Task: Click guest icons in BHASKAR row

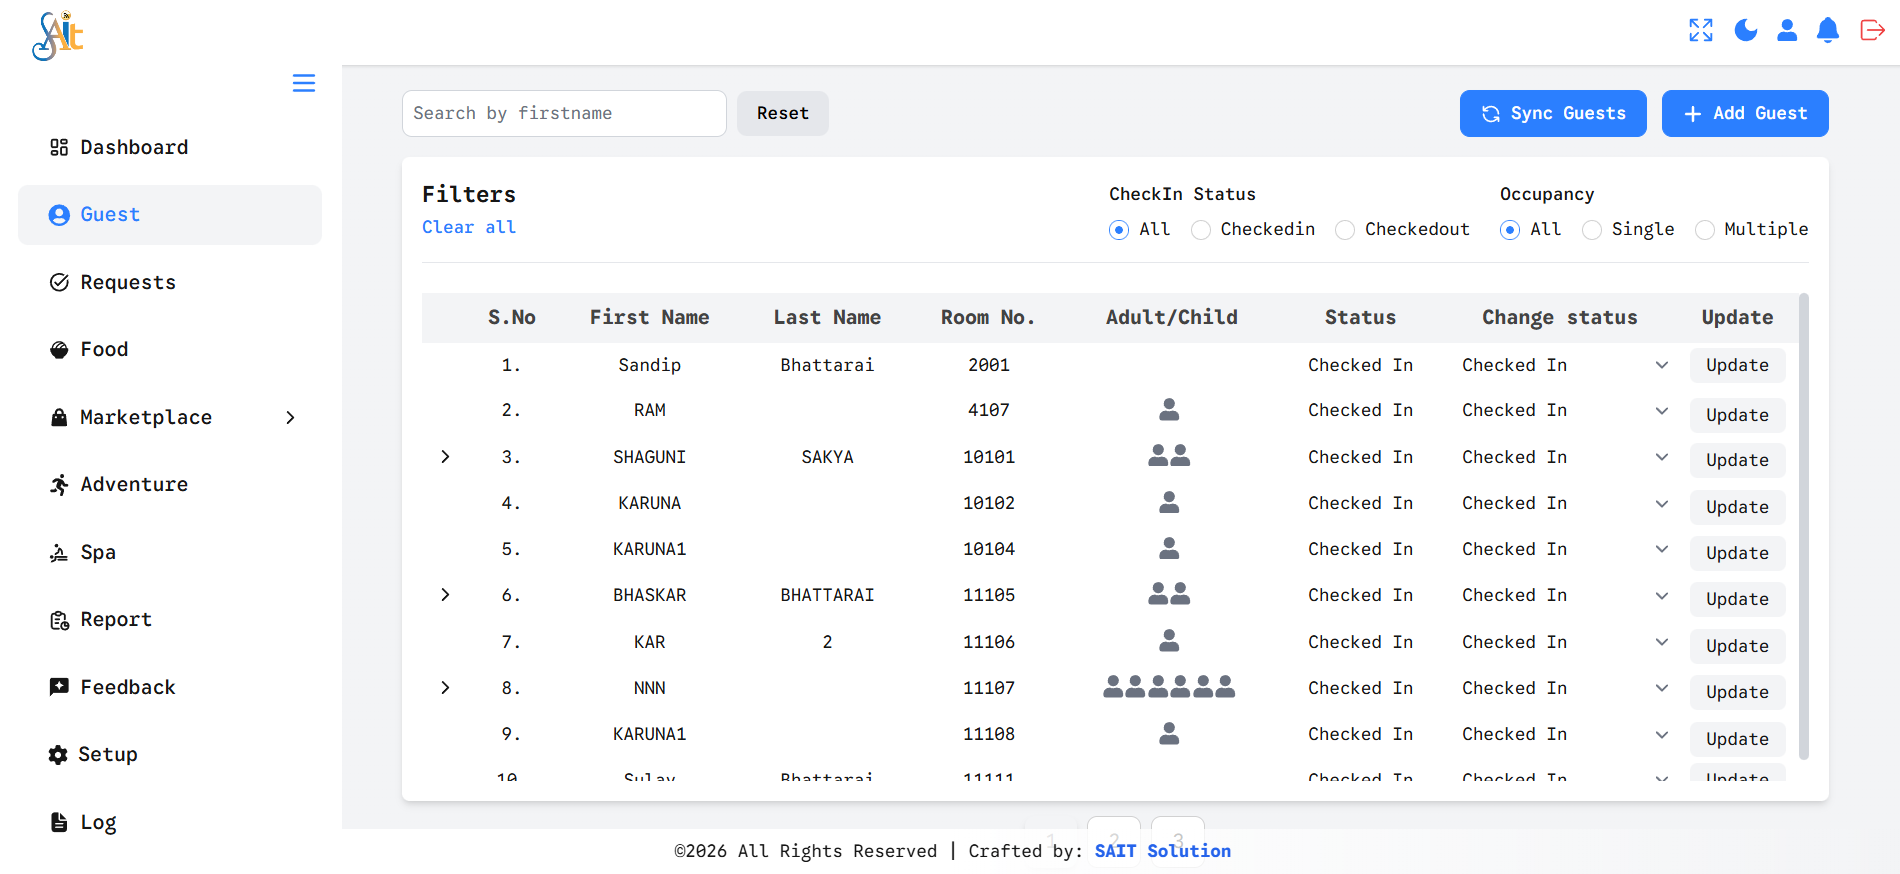Action: [1169, 594]
